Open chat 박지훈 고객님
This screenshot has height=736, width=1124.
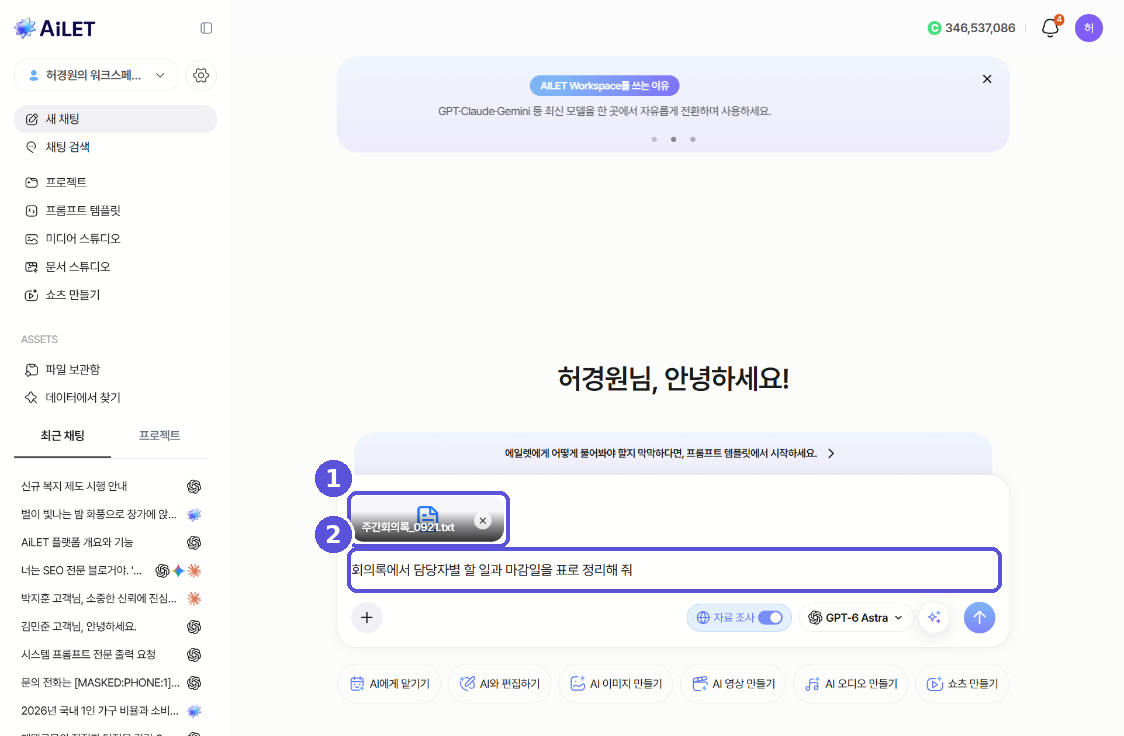point(111,598)
